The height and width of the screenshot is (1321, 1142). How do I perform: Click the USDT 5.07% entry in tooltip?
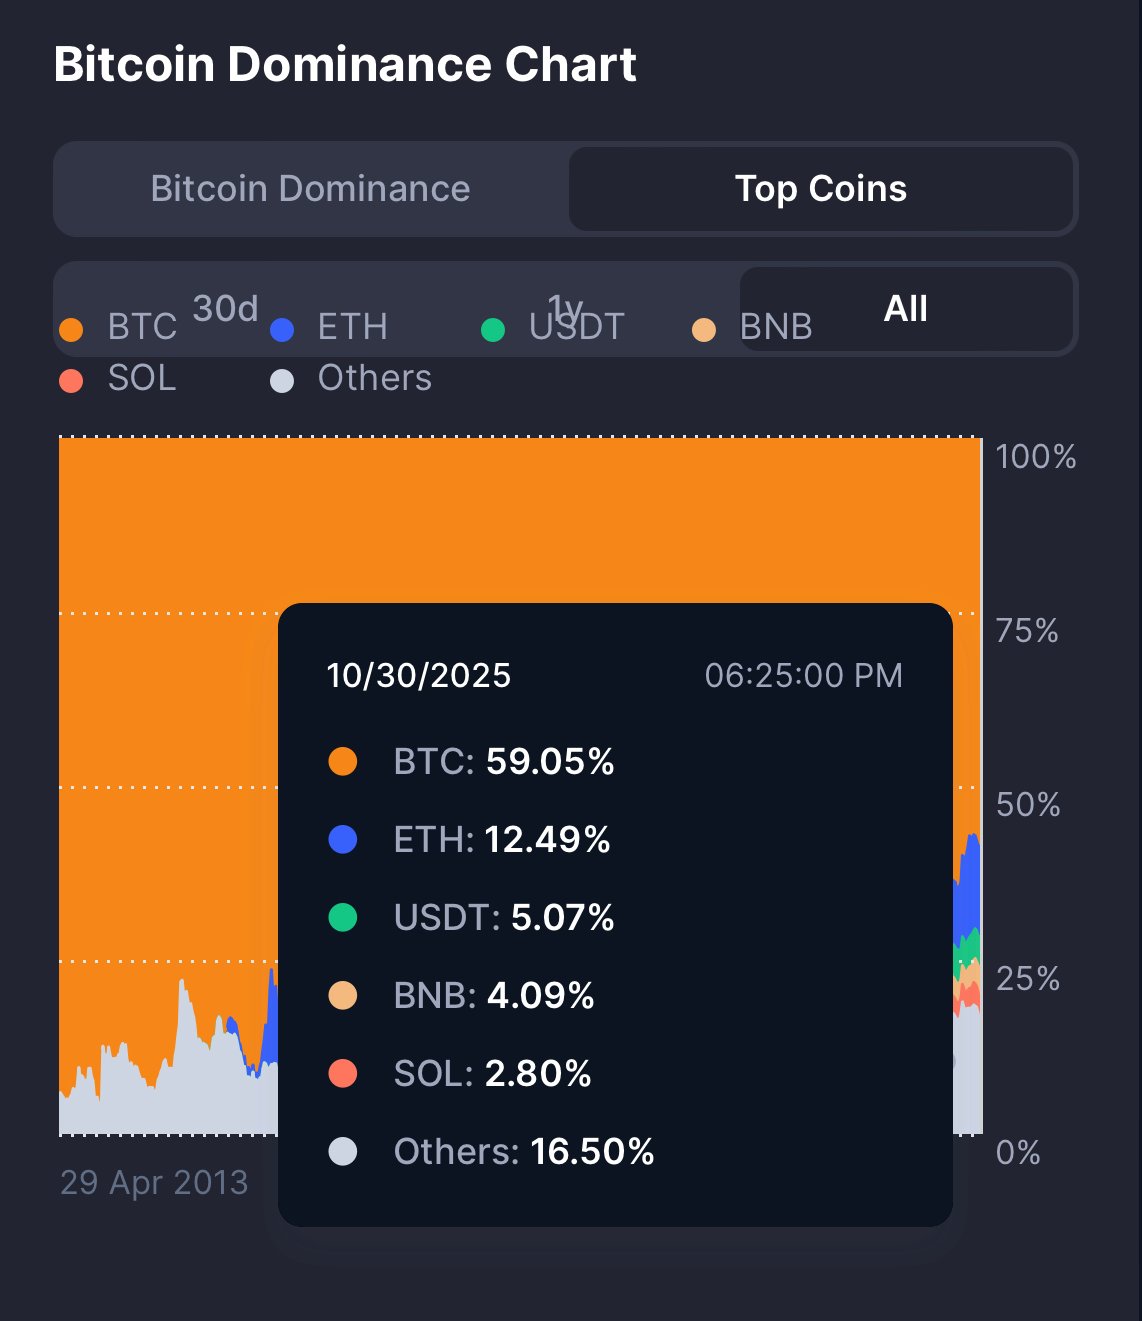[x=506, y=917]
